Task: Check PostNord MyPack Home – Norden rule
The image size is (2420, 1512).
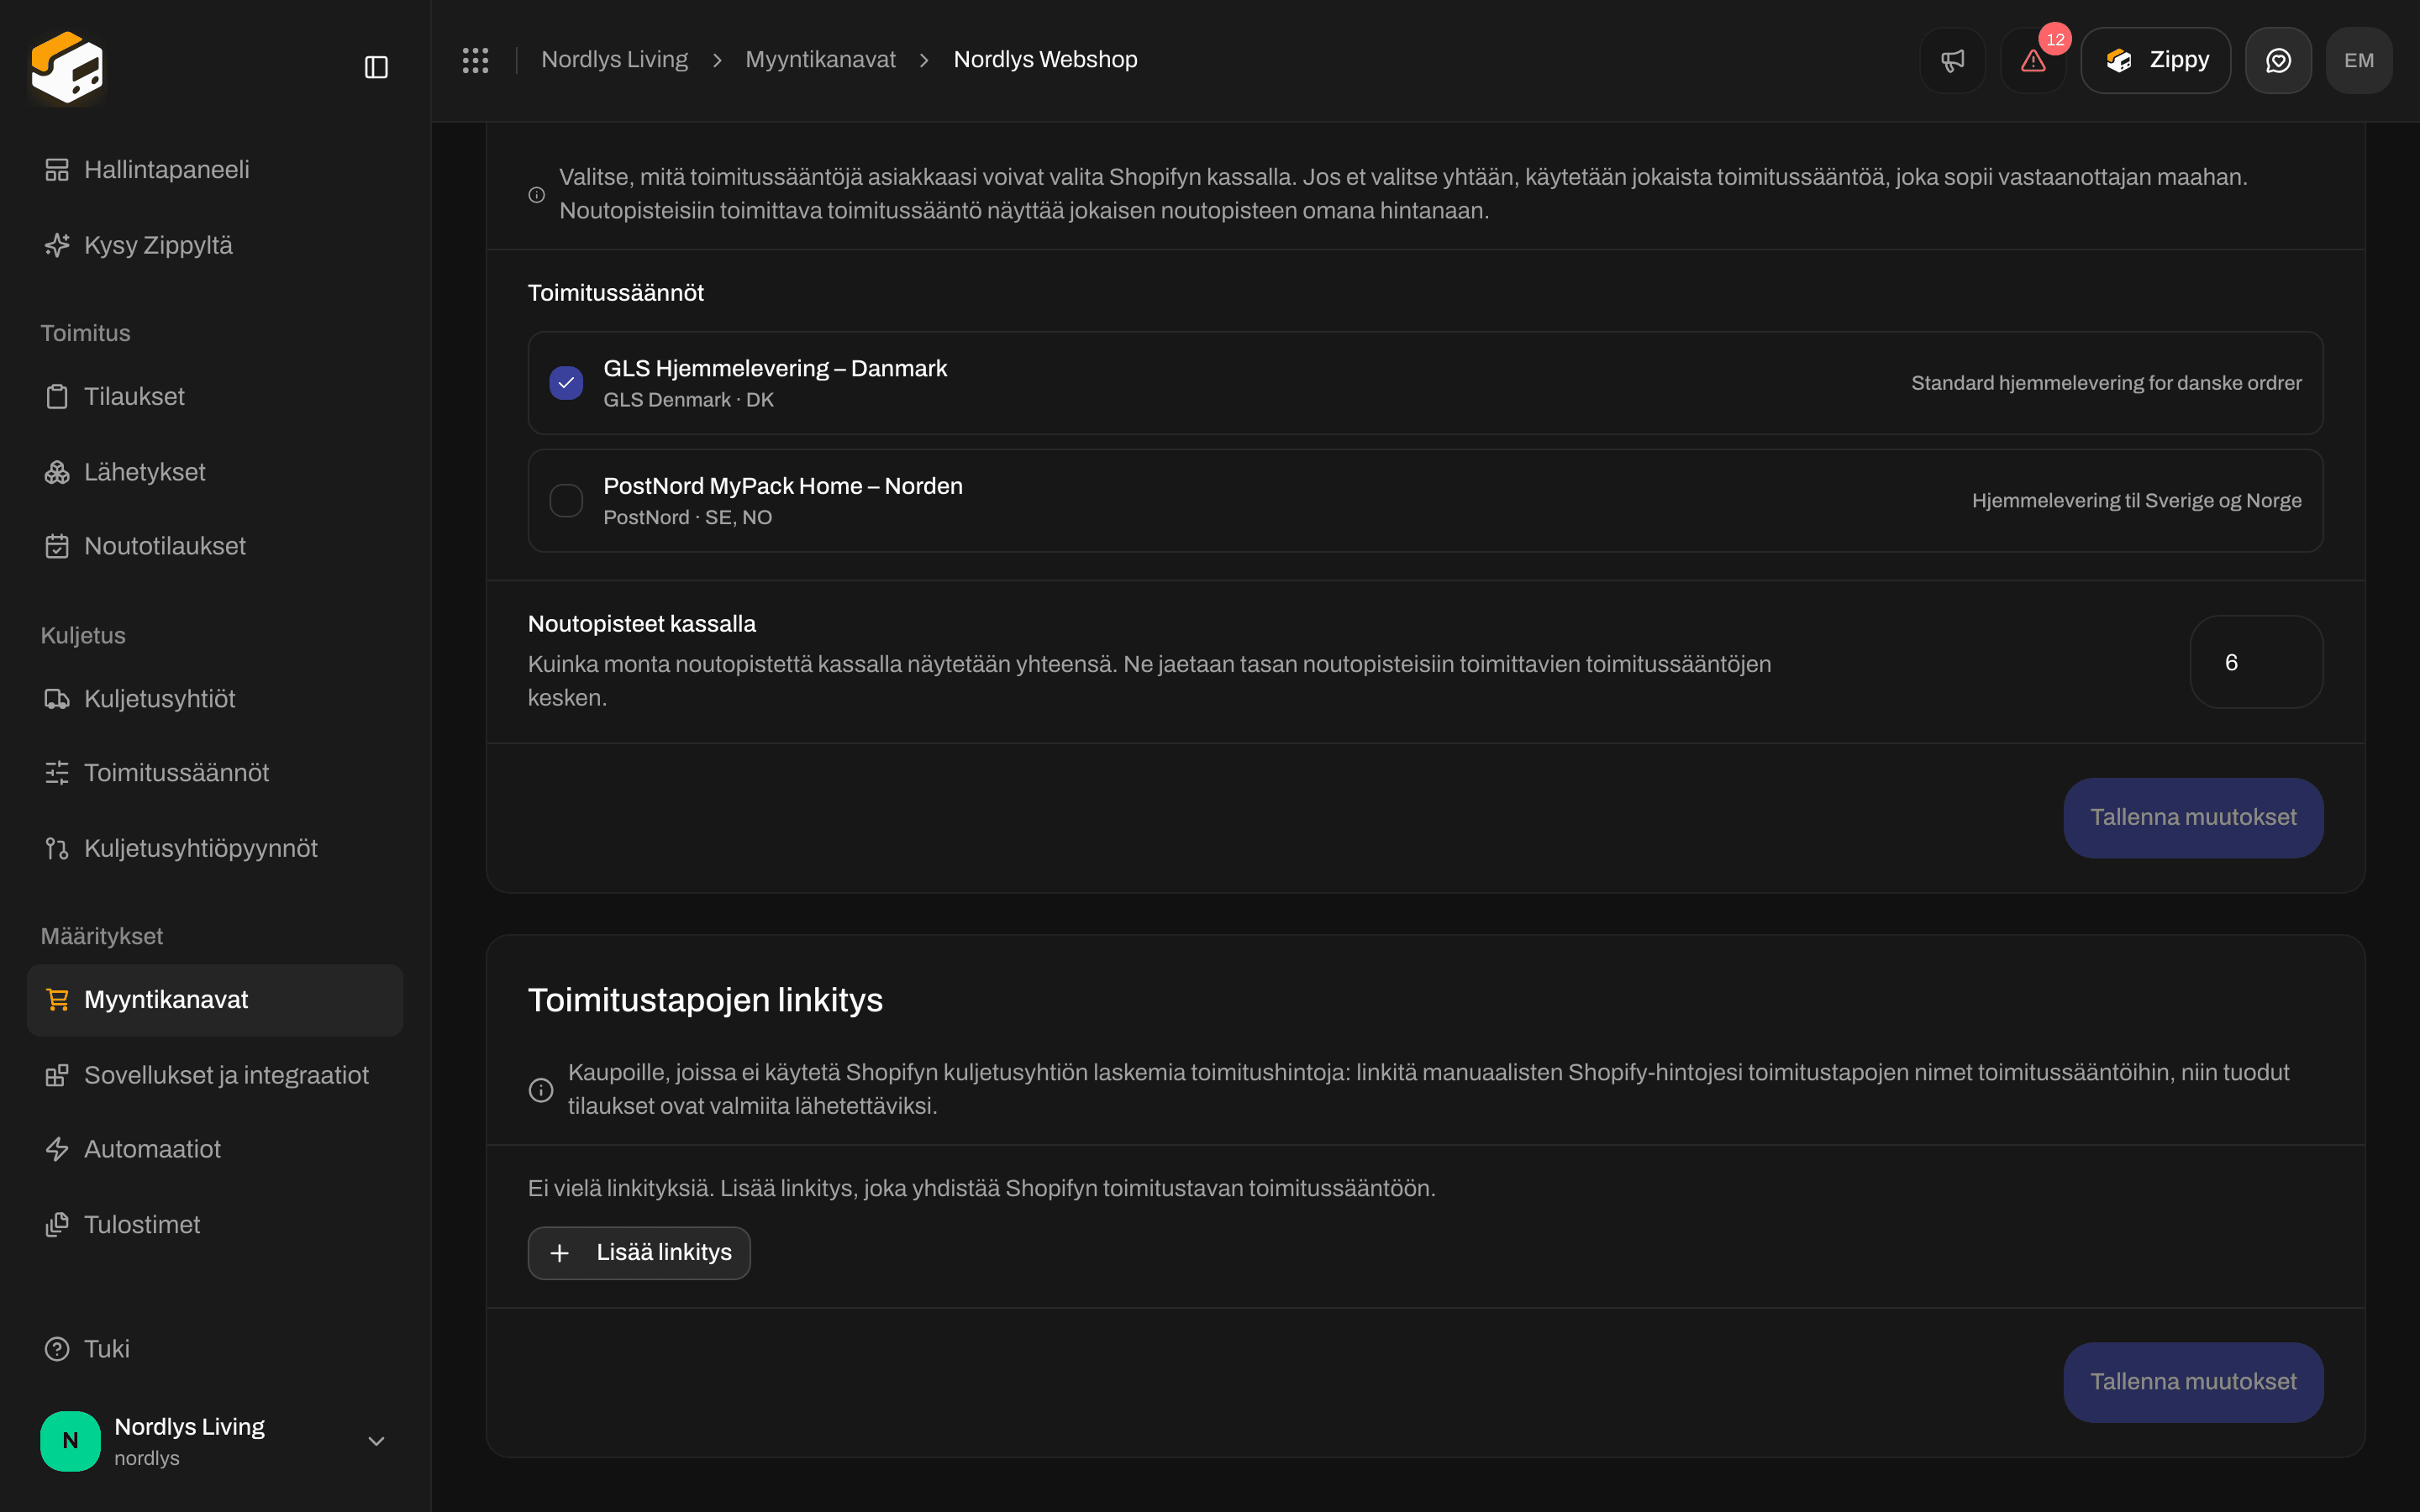Action: (566, 500)
